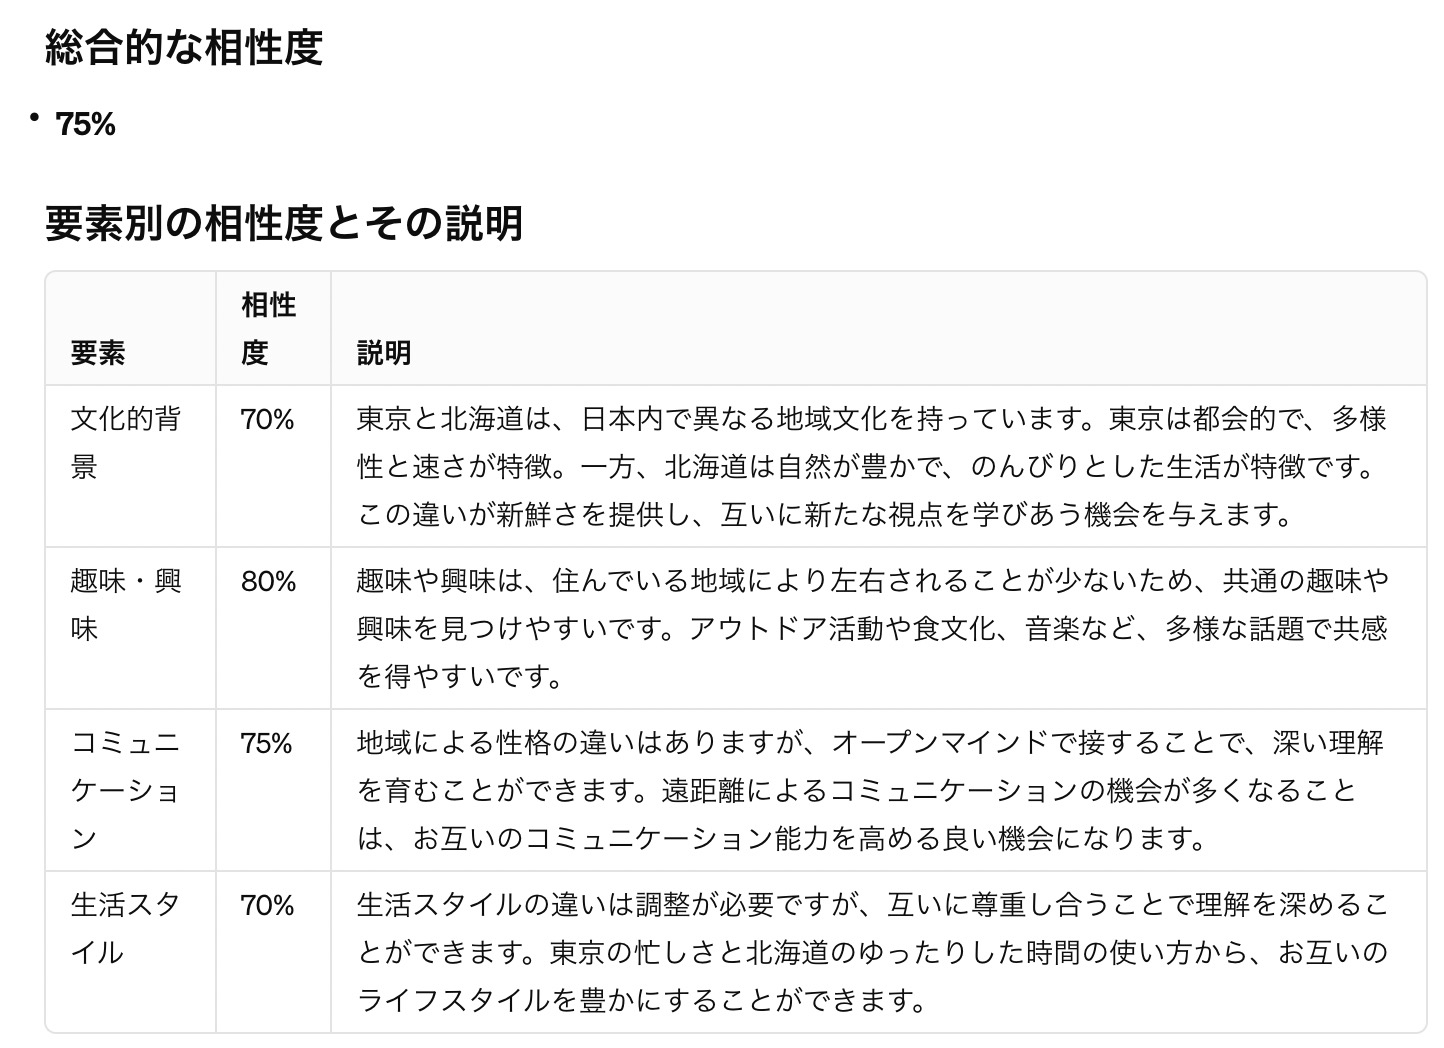Click the 70% score for 文化的背景

267,419
